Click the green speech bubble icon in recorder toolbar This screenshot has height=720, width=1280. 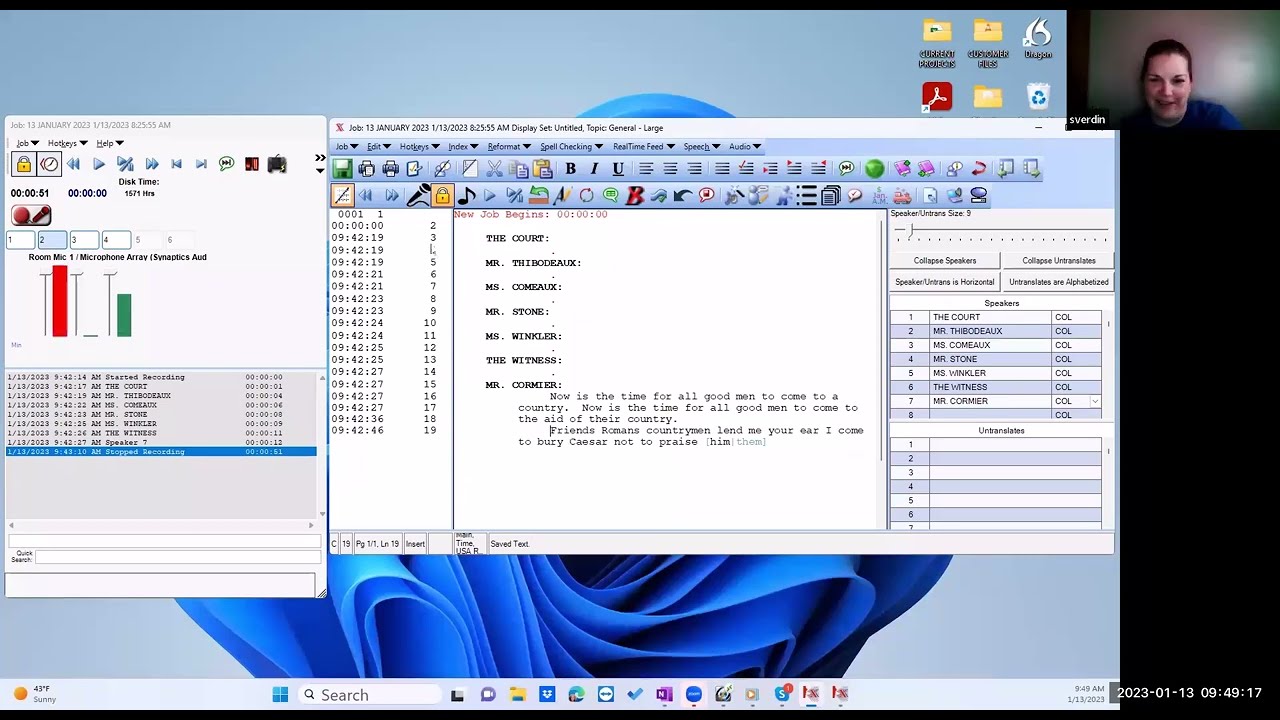227,164
